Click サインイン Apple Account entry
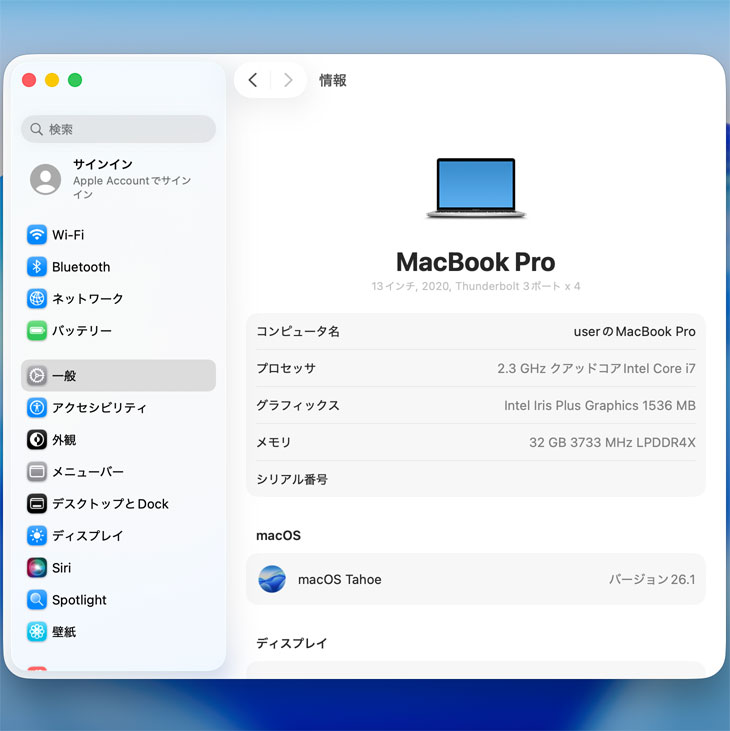730x731 pixels. pos(118,179)
